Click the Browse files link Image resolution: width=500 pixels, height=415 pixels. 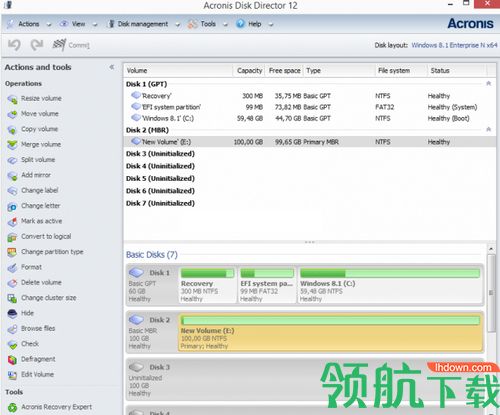pyautogui.click(x=38, y=329)
